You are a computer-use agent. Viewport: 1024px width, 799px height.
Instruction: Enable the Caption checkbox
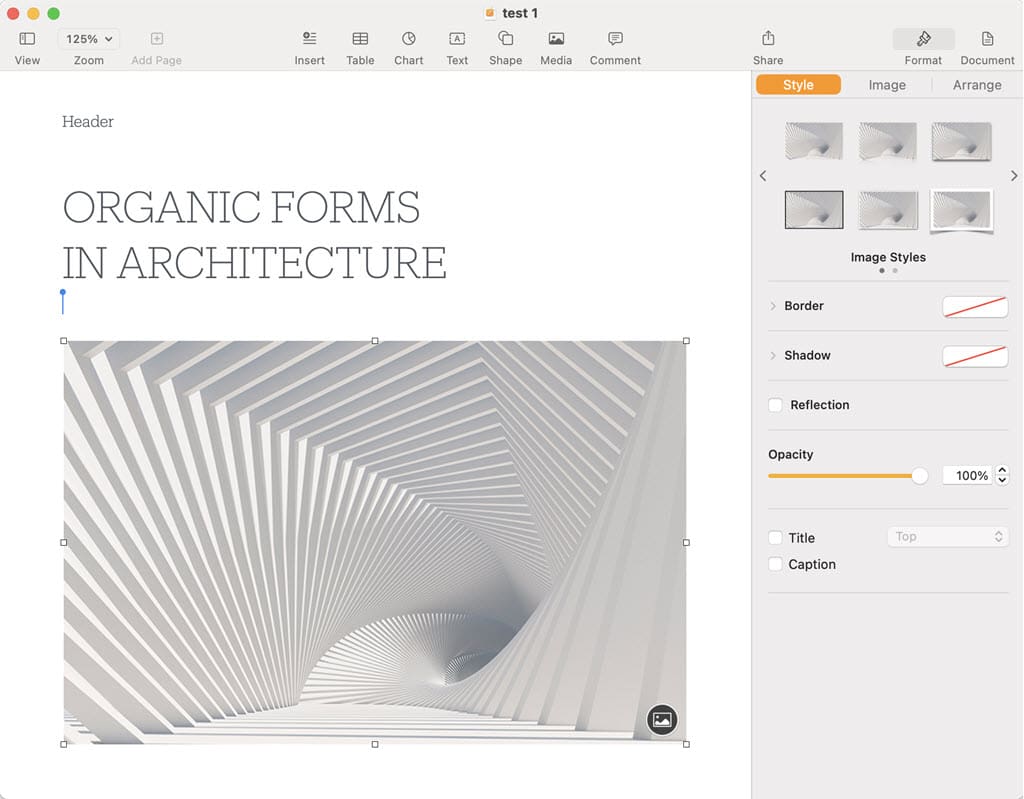(x=775, y=565)
